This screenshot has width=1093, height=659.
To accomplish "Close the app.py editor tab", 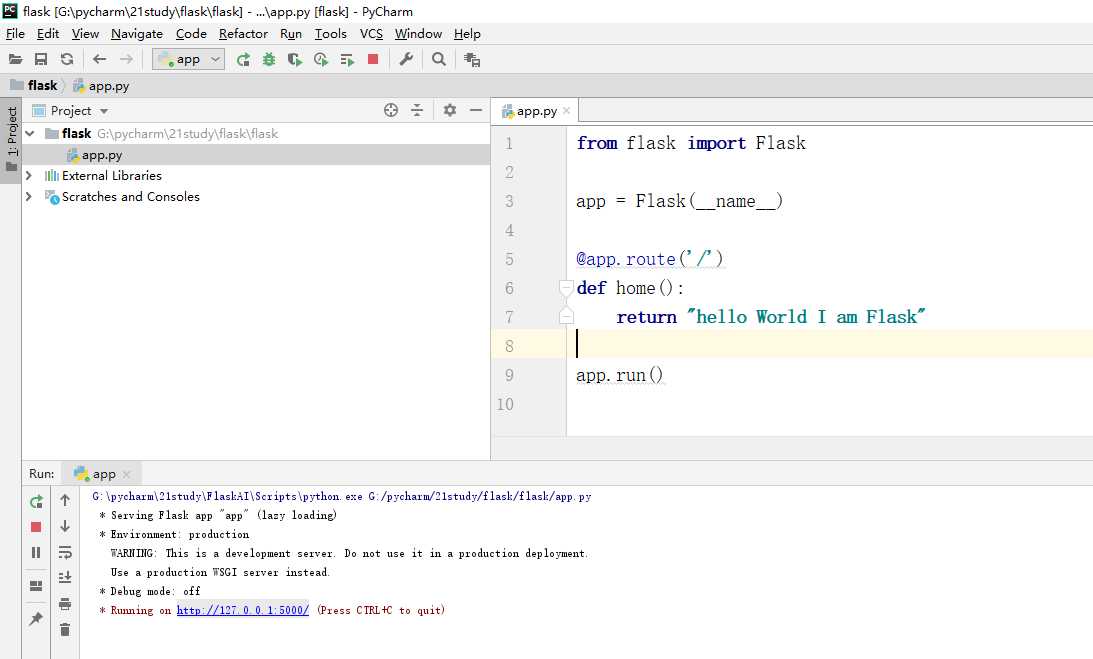I will click(567, 111).
